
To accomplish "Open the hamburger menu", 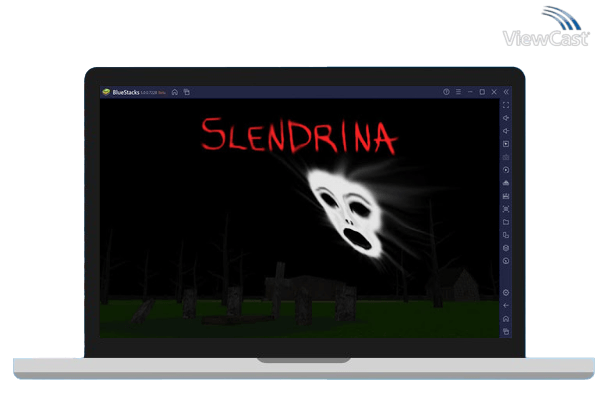I will click(458, 92).
